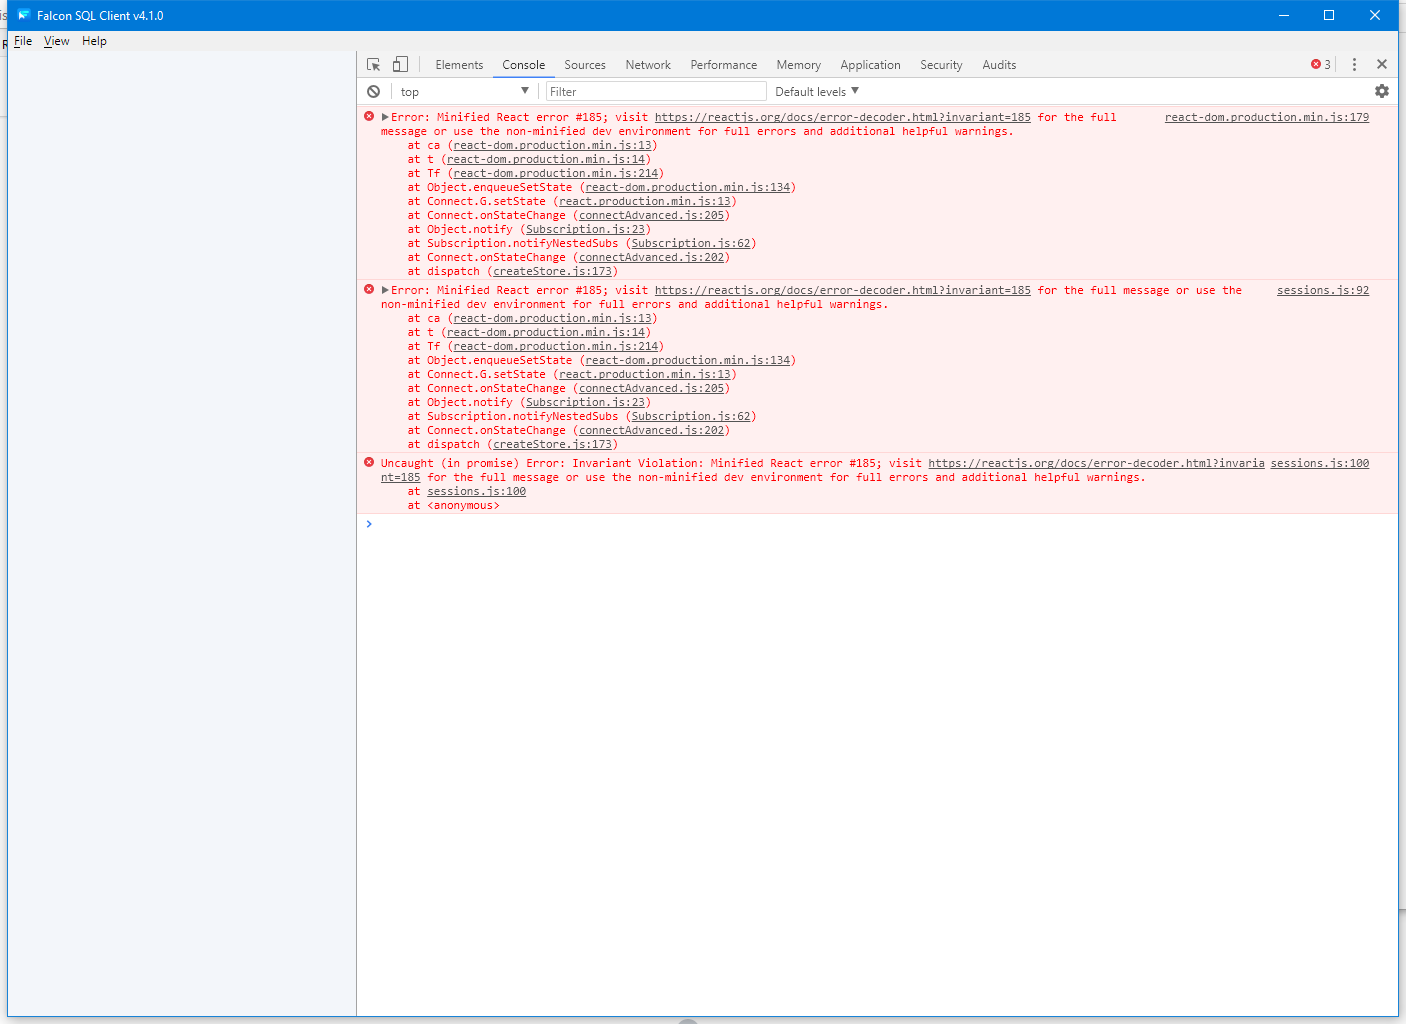Screen dimensions: 1406x1024
Task: Click the error icon on the second React error
Action: click(368, 290)
